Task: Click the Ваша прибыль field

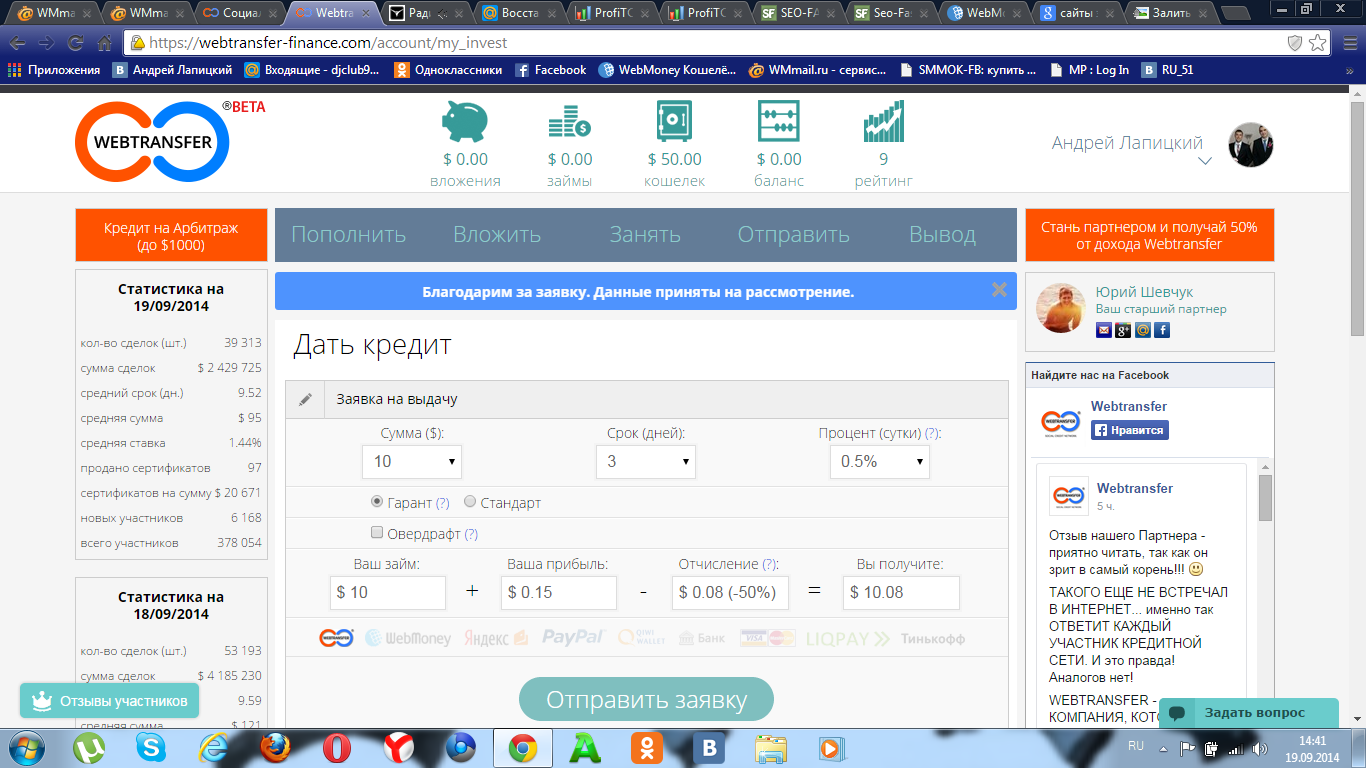Action: [x=559, y=593]
